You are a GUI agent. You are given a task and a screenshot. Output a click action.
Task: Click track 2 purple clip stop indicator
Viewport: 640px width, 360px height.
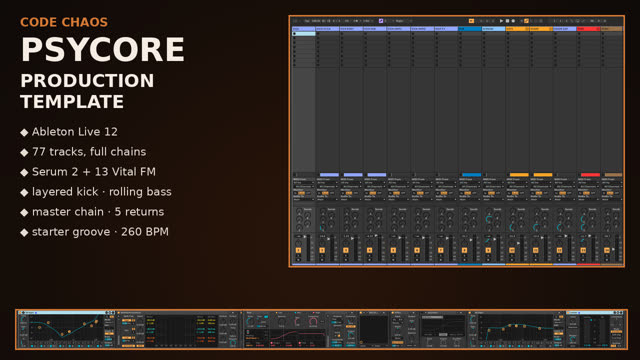[329, 175]
